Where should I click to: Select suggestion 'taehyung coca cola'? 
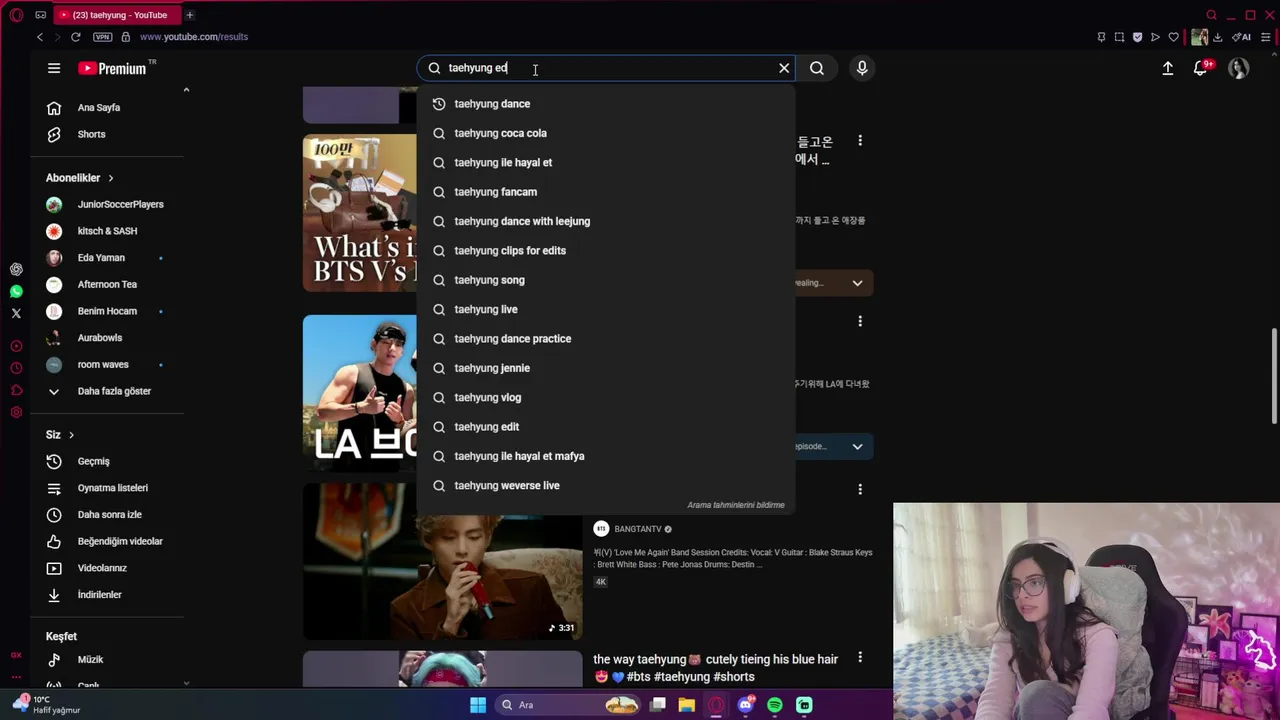pos(606,133)
